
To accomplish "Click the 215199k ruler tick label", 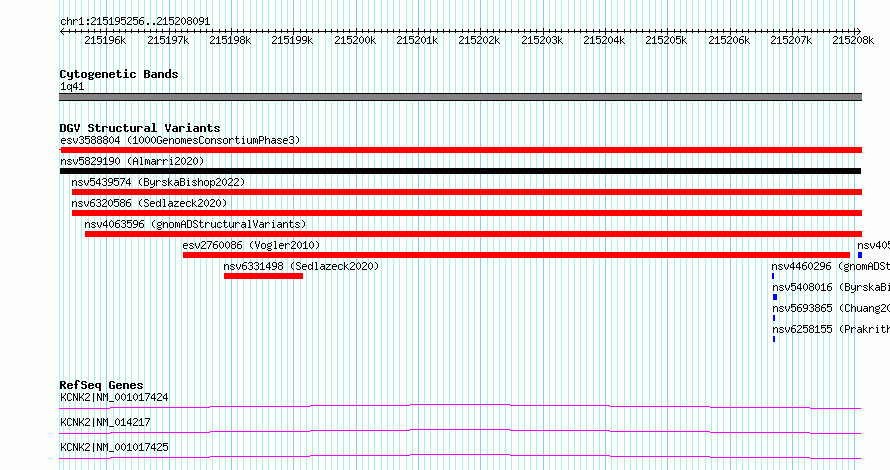I will coord(292,41).
